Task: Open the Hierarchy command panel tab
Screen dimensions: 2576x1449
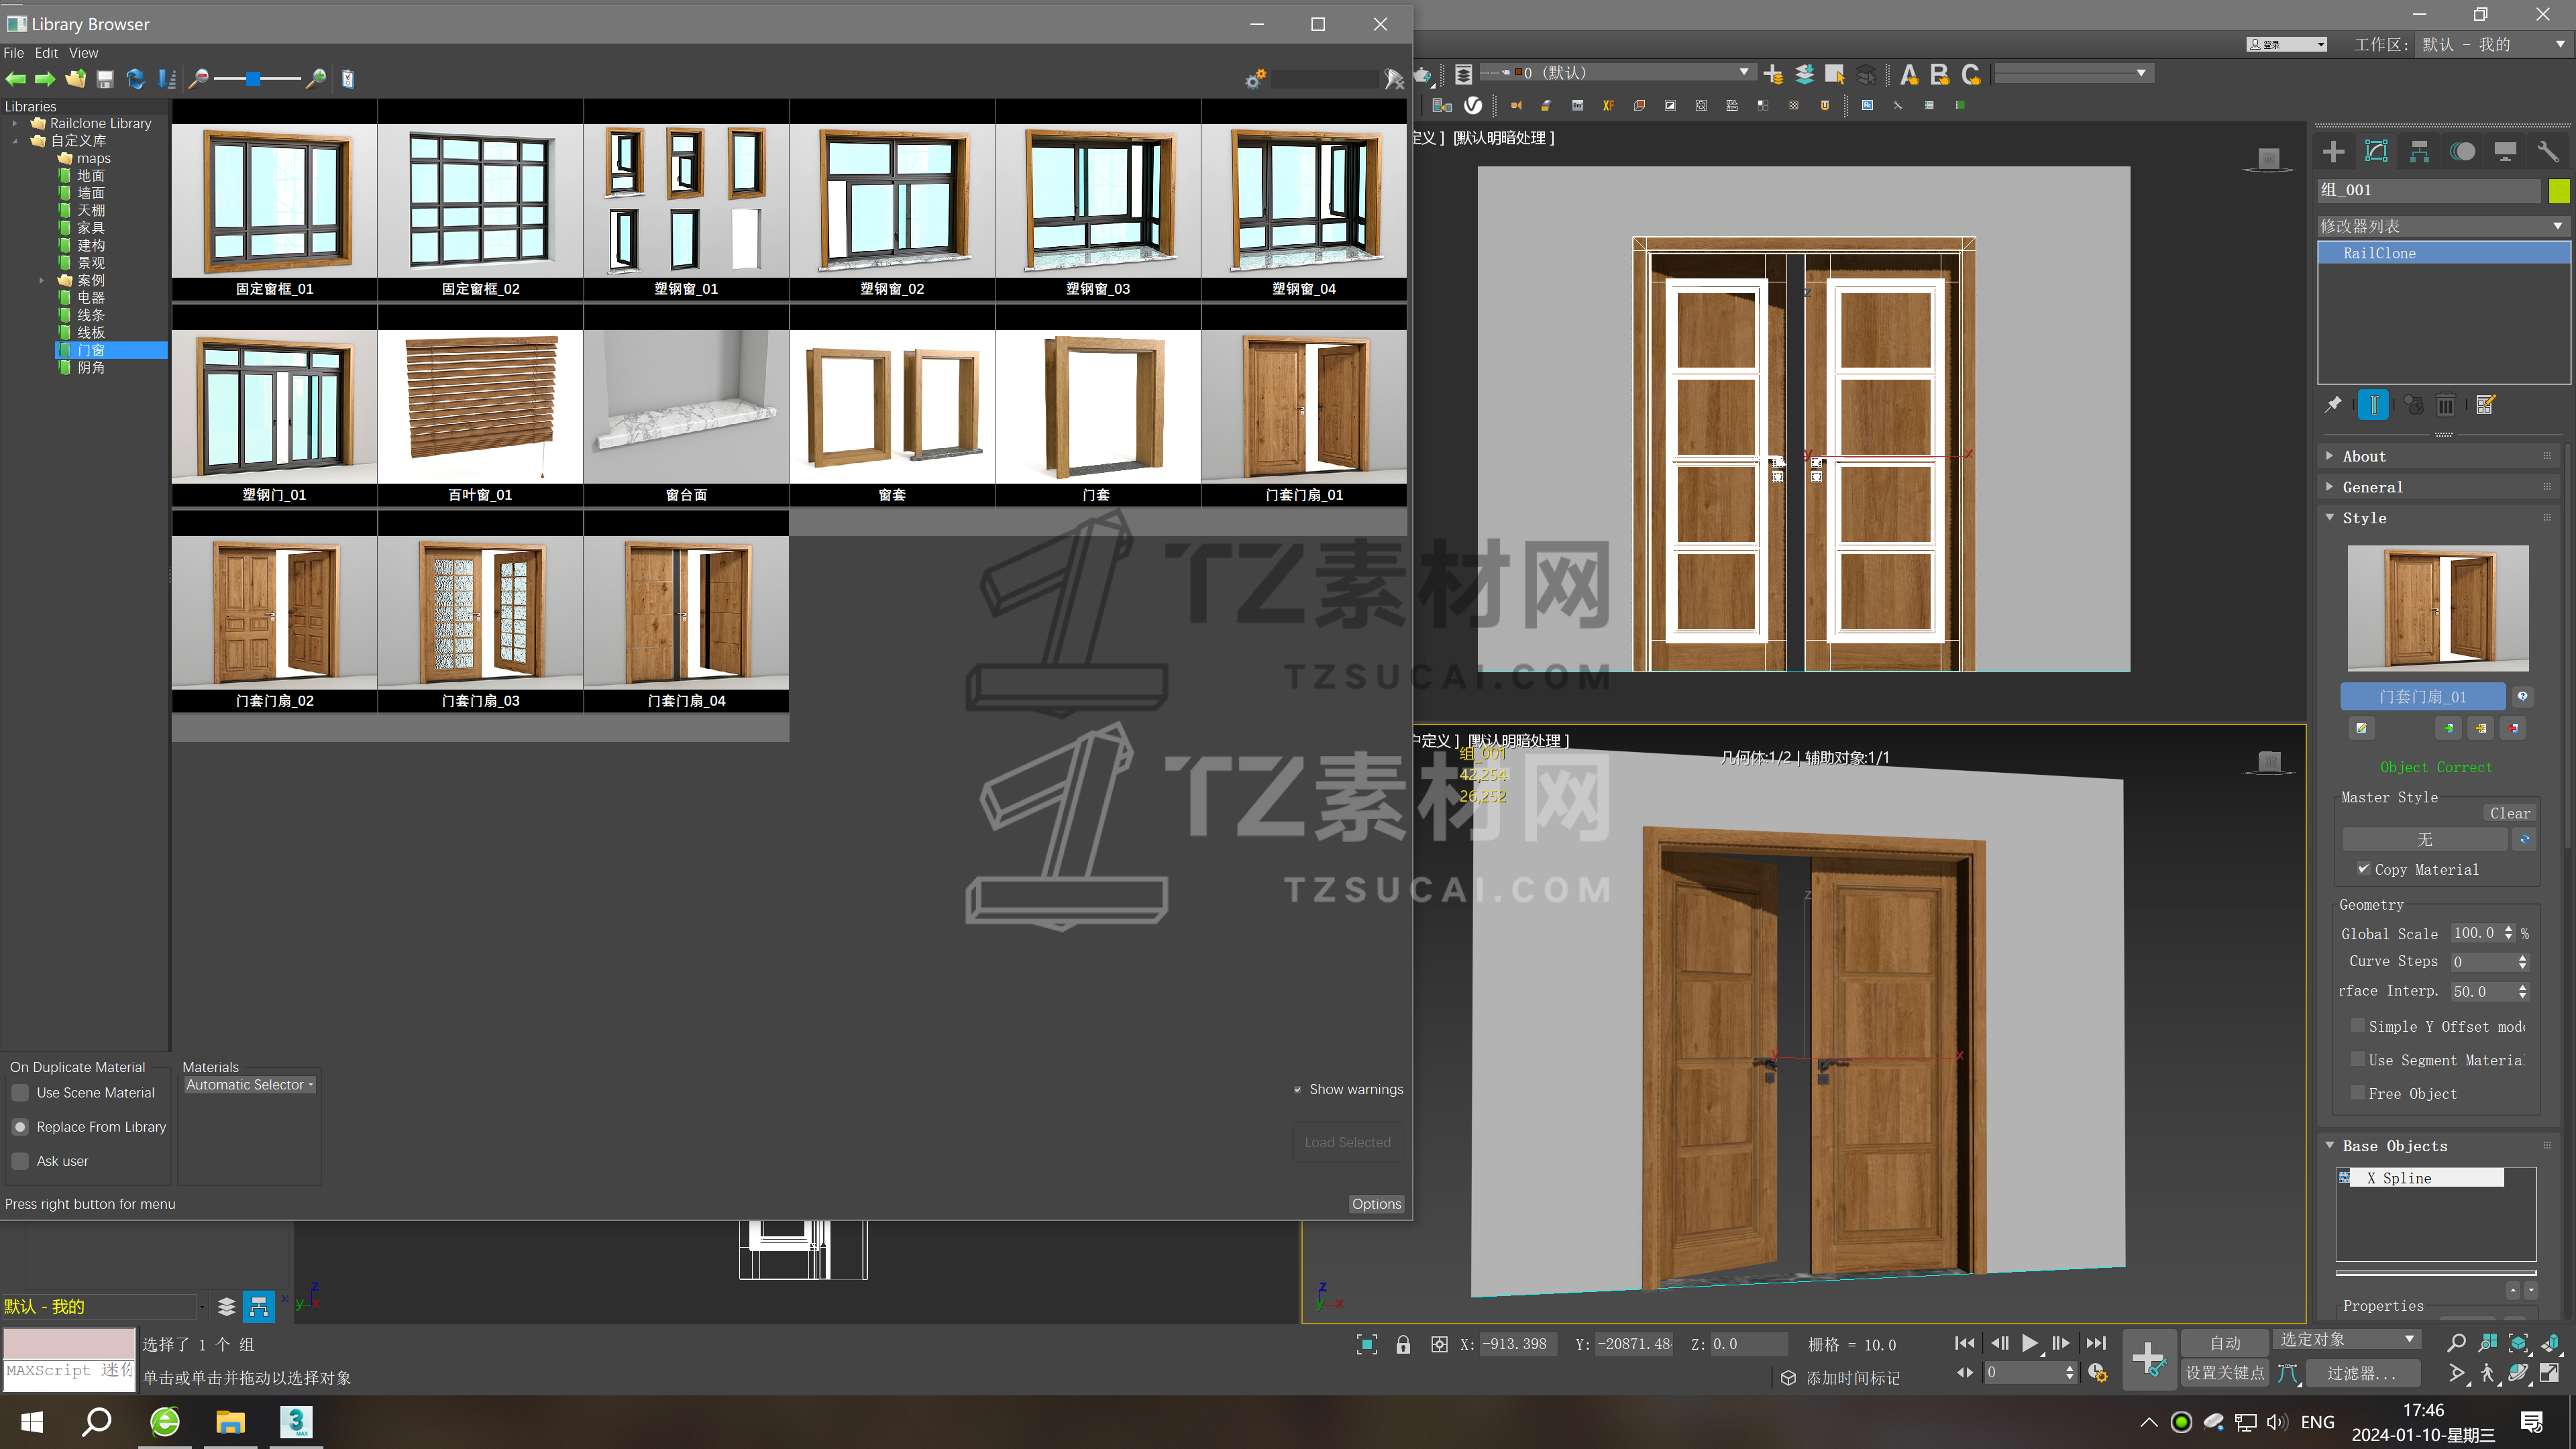Action: tap(2419, 152)
